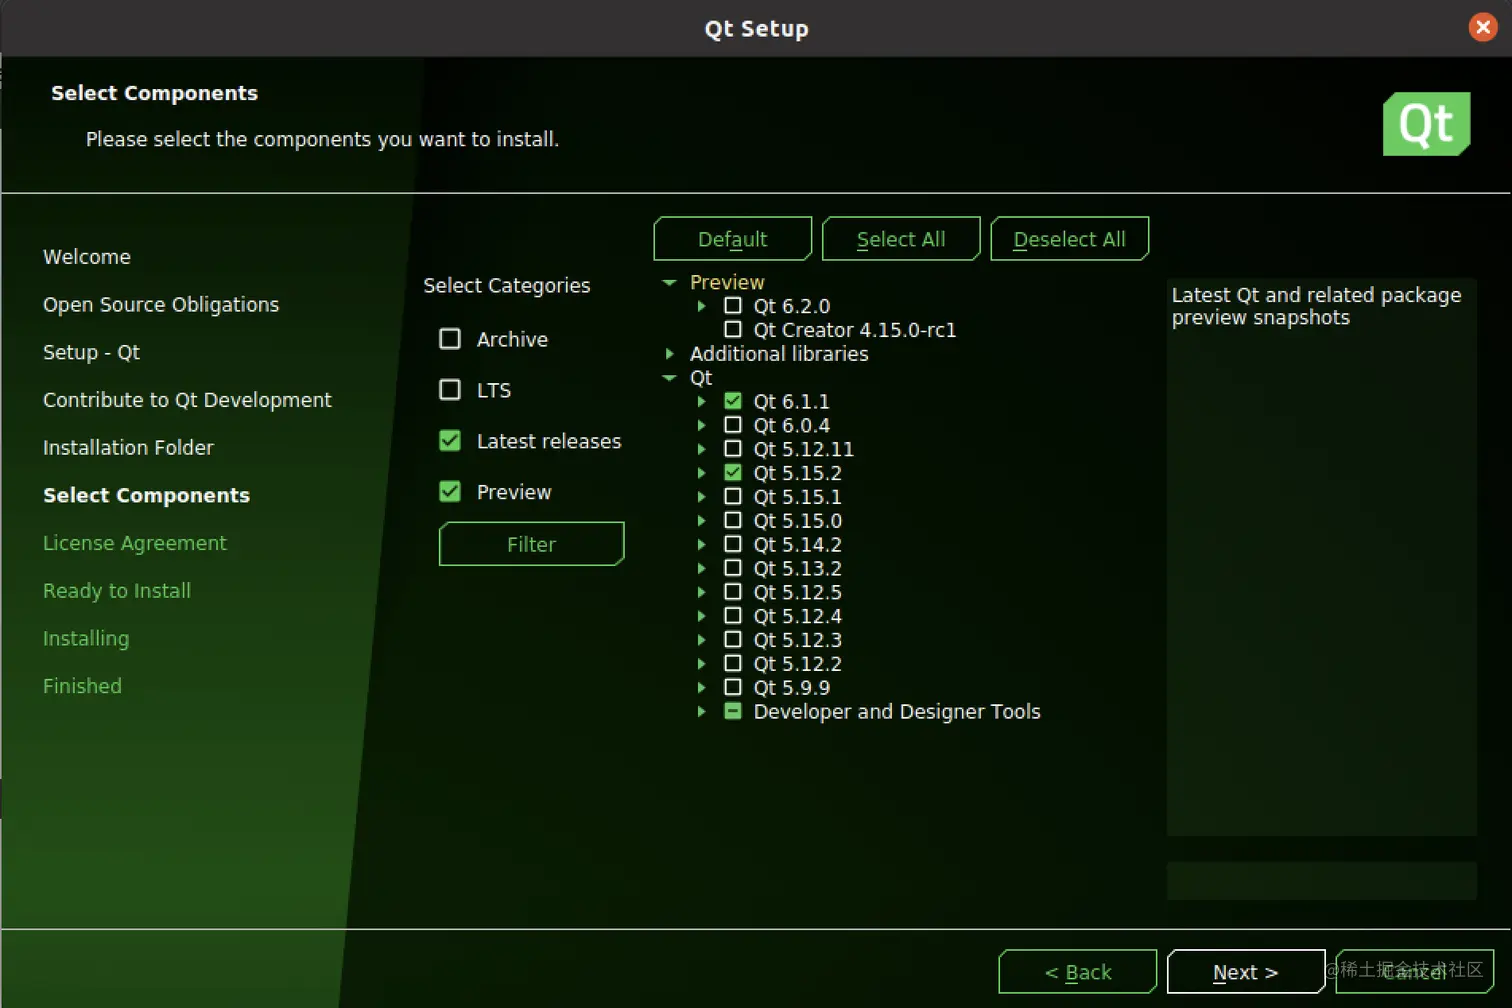Viewport: 1512px width, 1008px height.
Task: Uncheck the Latest releases category
Action: point(450,441)
